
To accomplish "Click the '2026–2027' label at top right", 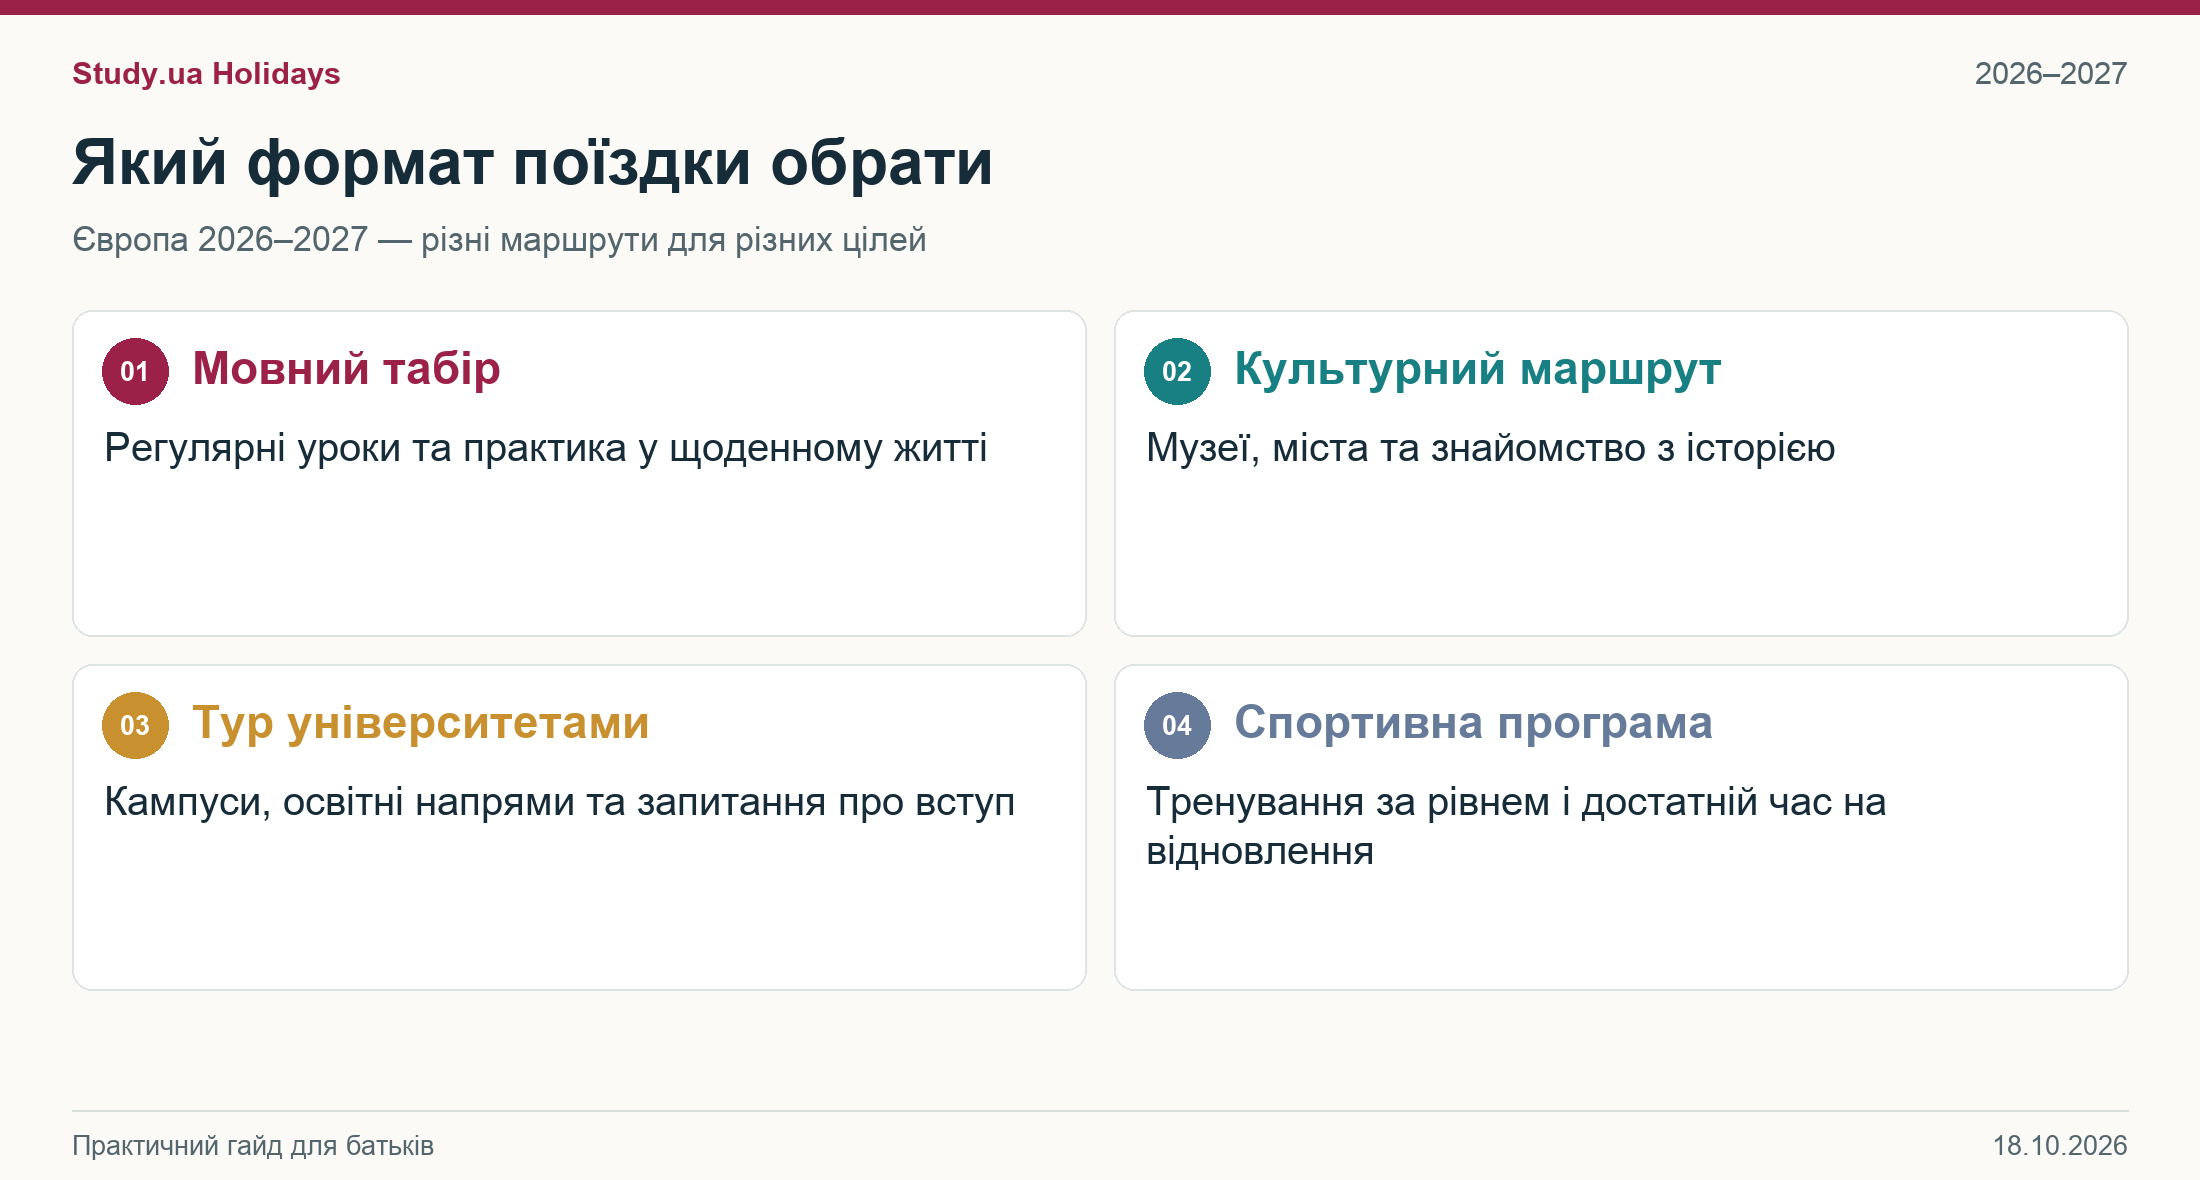I will point(2051,74).
